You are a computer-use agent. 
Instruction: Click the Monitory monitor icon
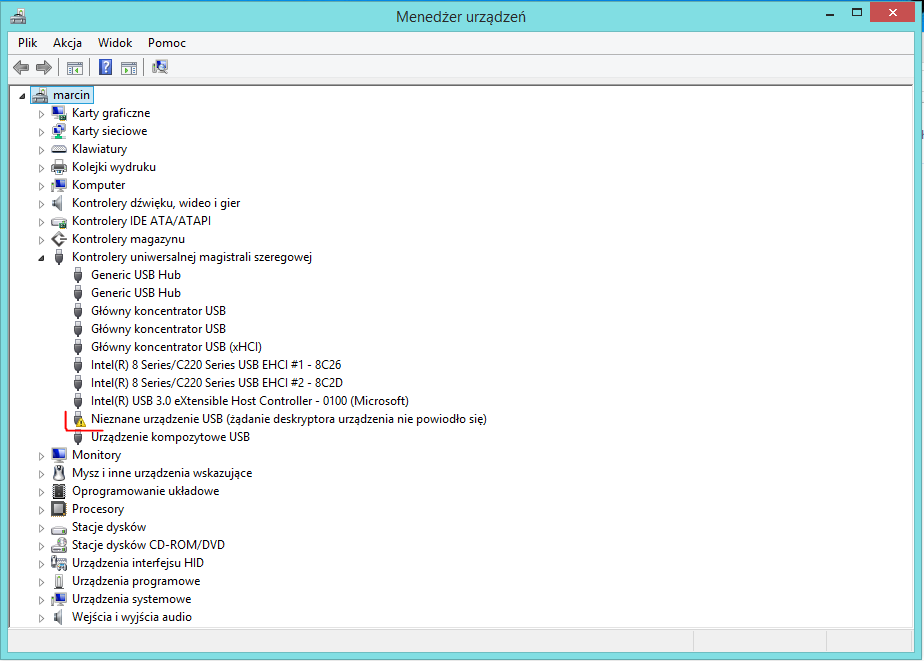pyautogui.click(x=59, y=455)
